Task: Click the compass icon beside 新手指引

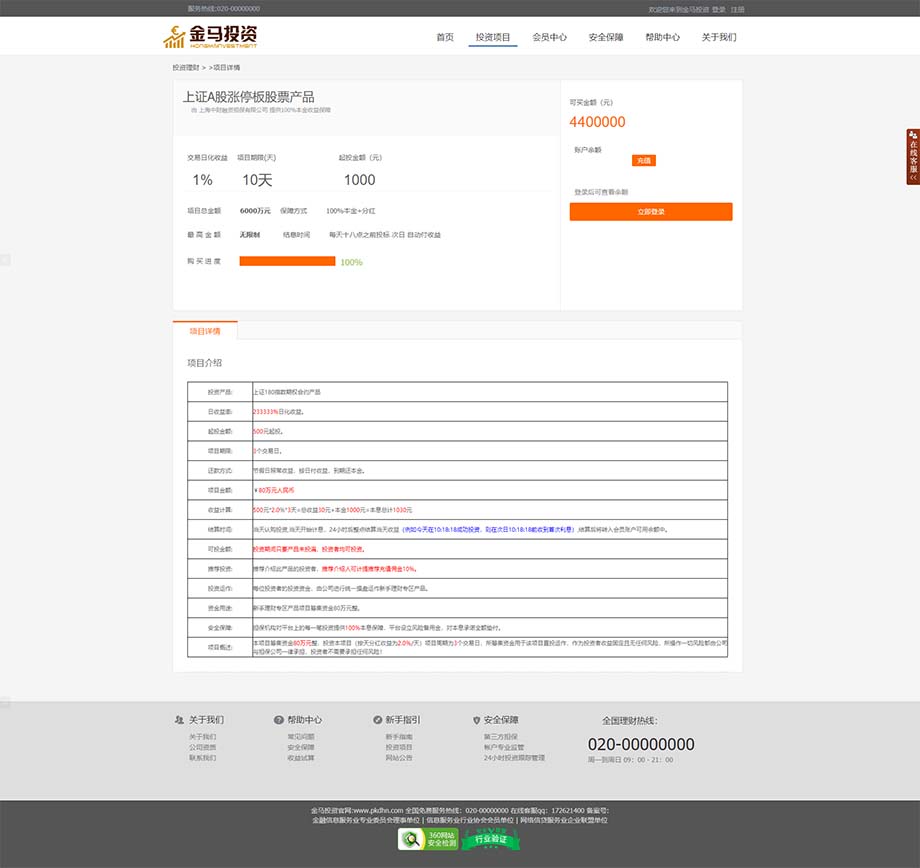Action: coord(377,720)
